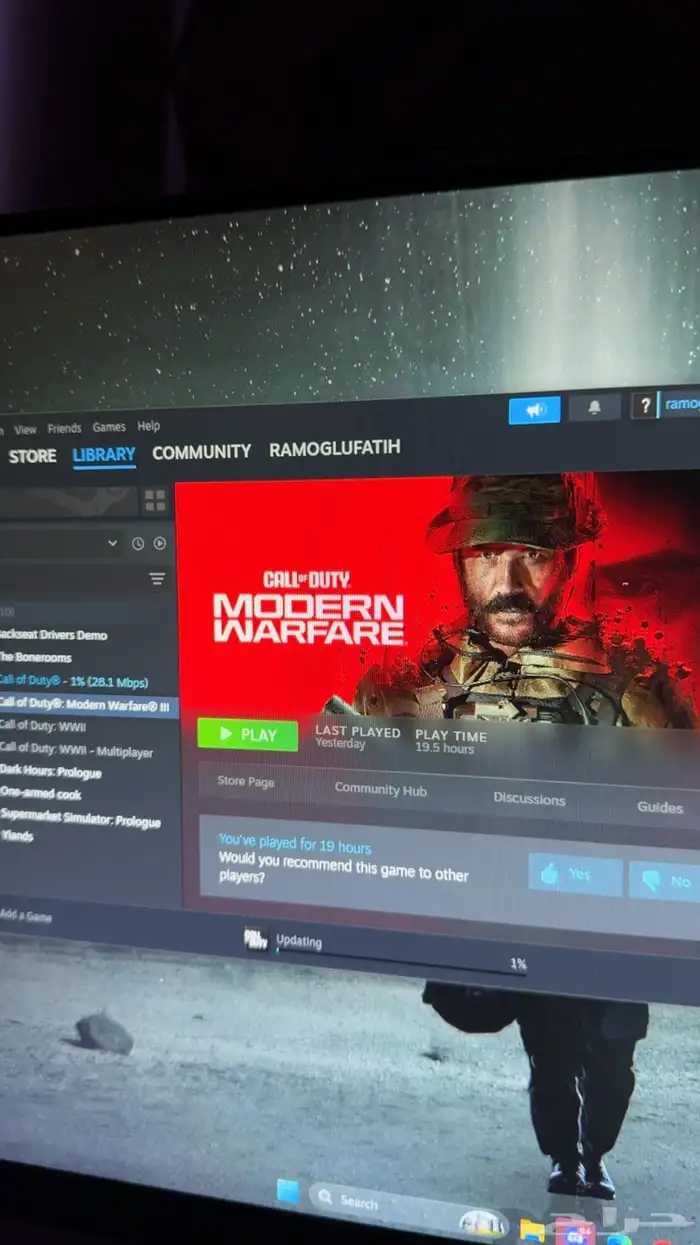Switch to the STORE tab
The image size is (700, 1245).
(32, 456)
